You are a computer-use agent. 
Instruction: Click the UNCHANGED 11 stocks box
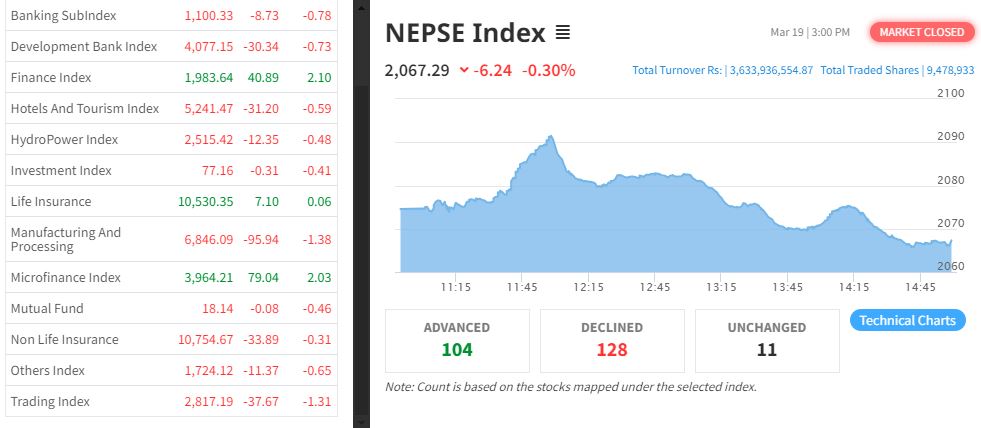[767, 340]
